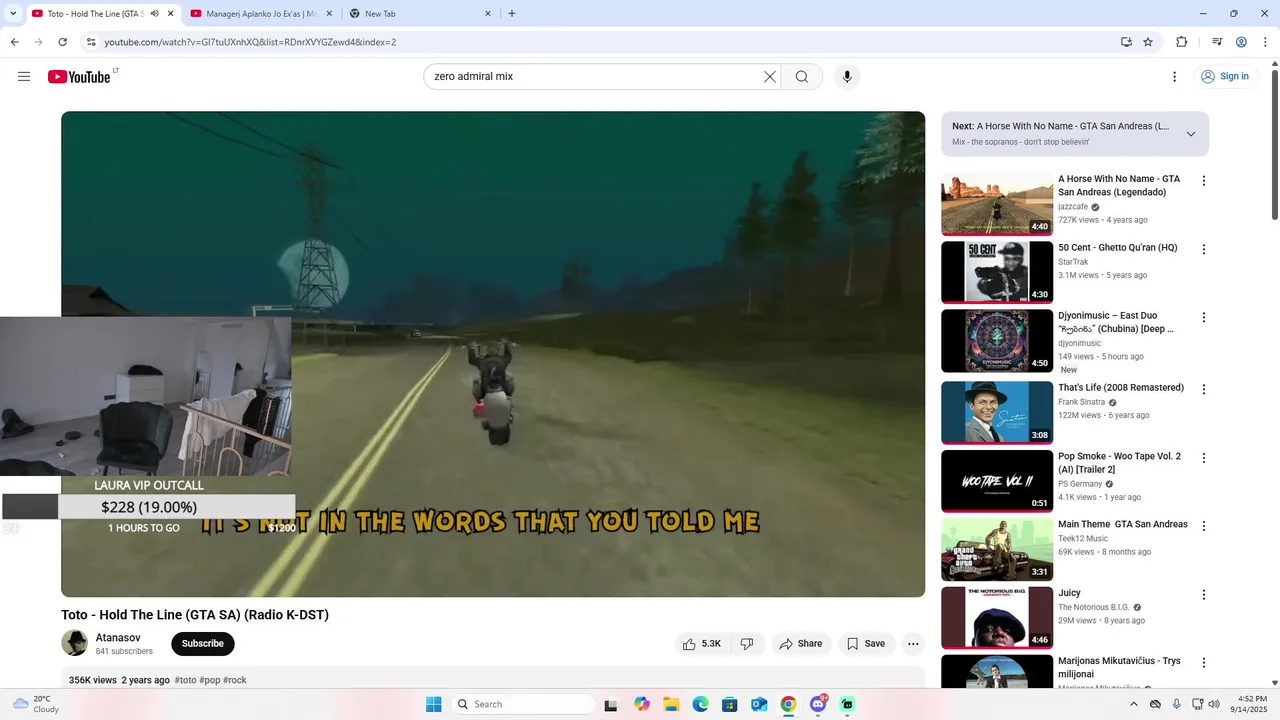Click the Share button
The image size is (1280, 720).
[800, 644]
